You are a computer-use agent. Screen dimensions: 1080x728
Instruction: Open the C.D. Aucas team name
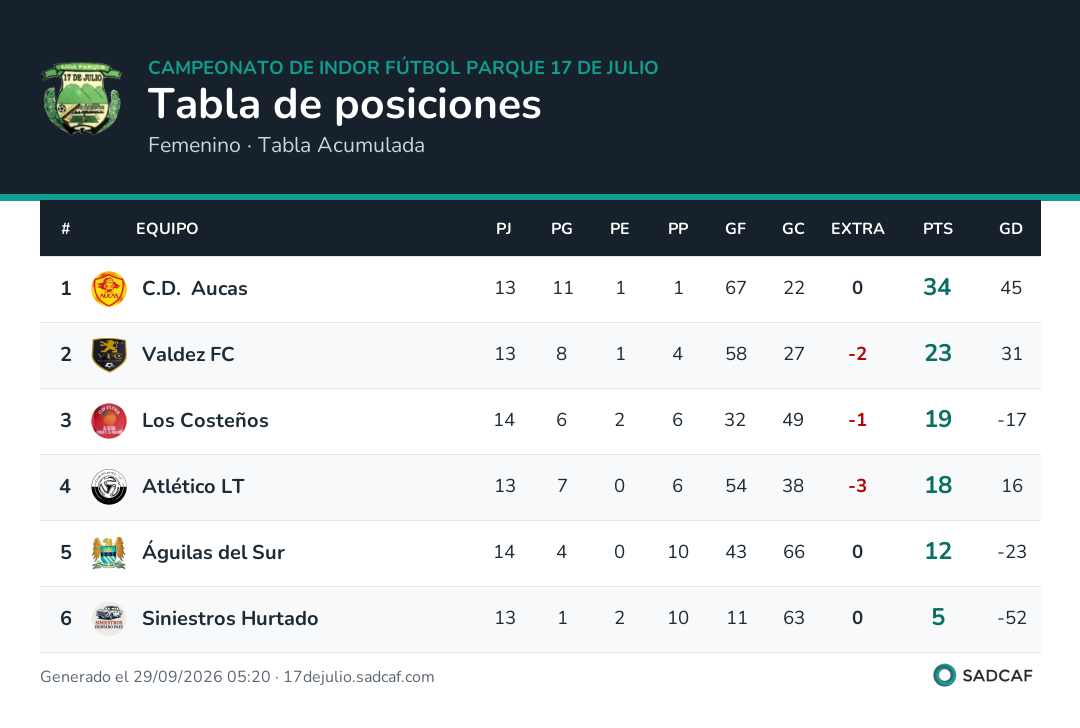(x=194, y=288)
